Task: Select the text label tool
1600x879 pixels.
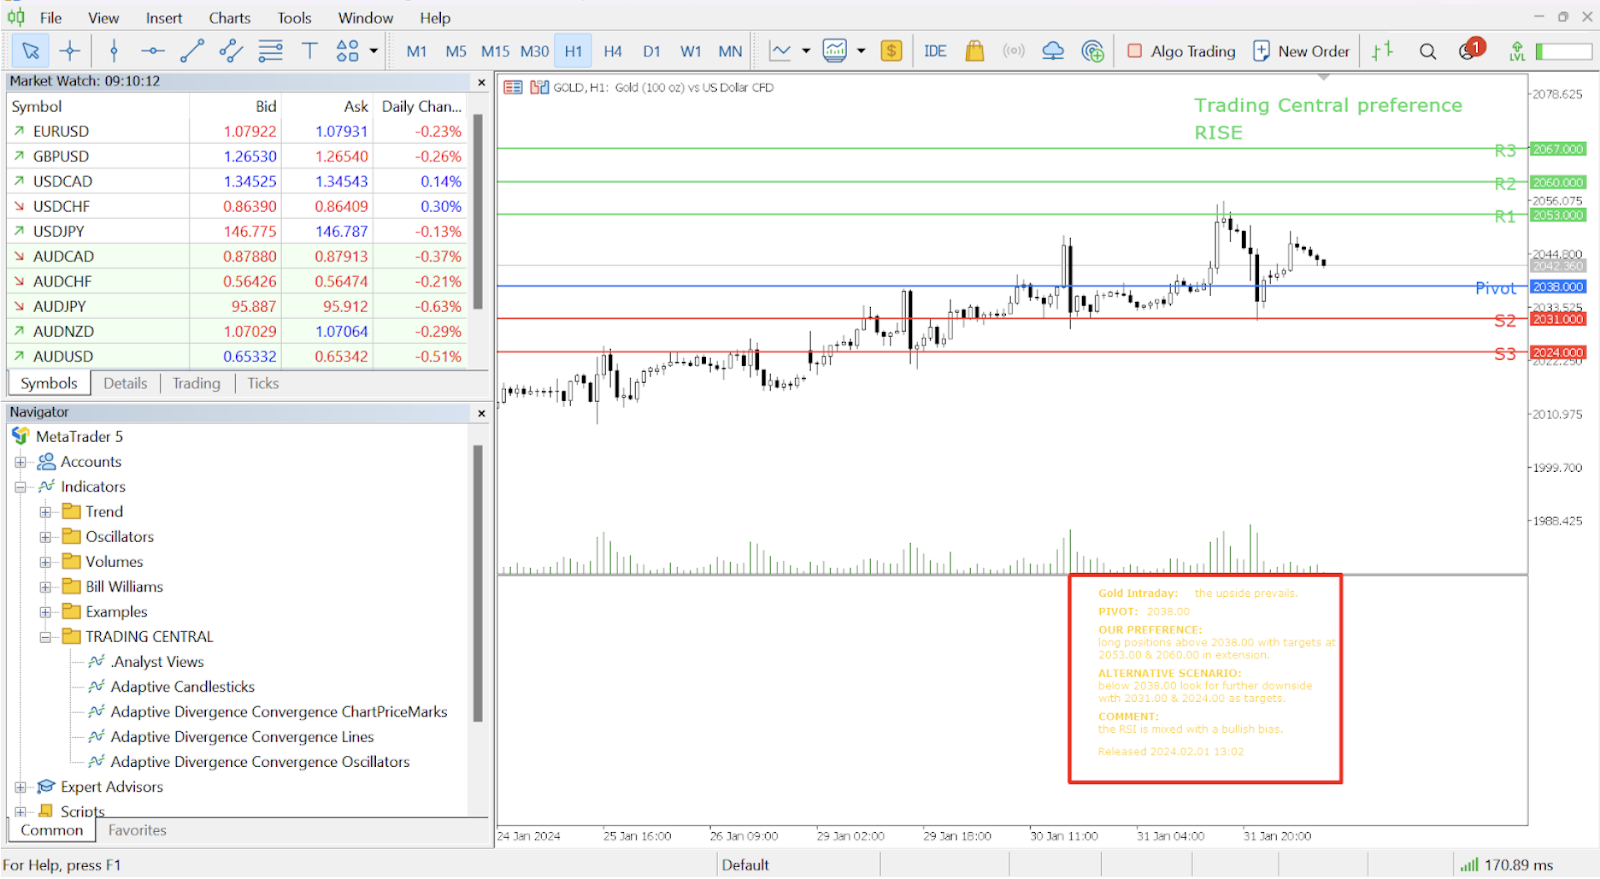Action: click(309, 51)
